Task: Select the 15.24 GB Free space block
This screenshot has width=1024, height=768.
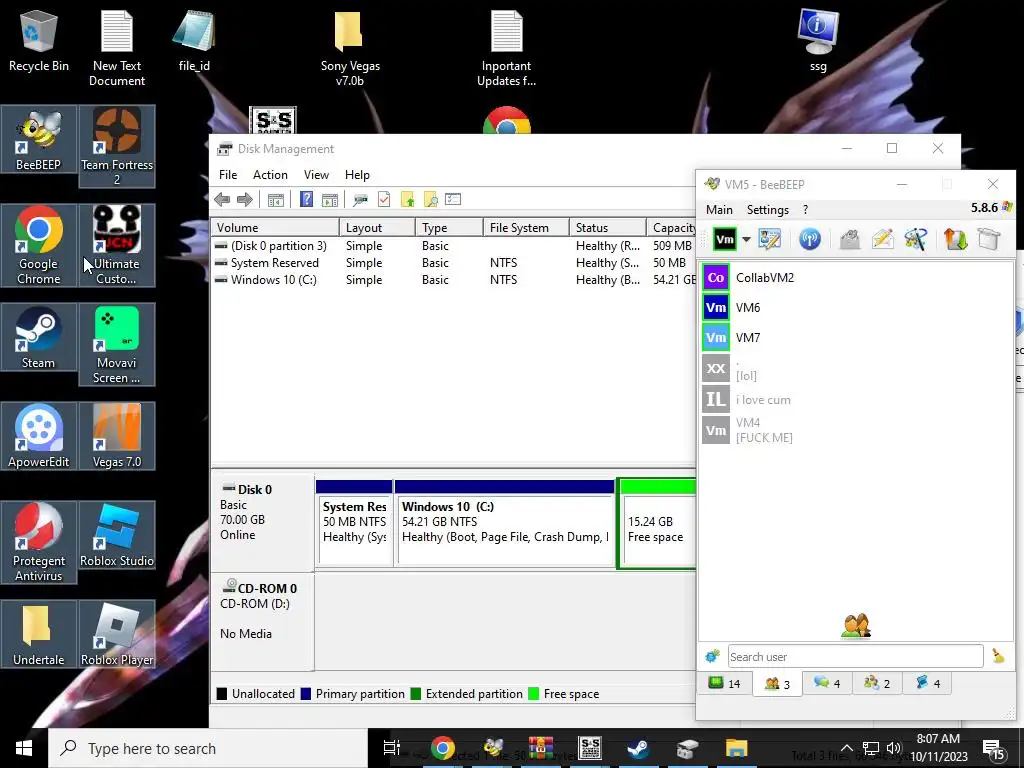Action: pos(656,524)
